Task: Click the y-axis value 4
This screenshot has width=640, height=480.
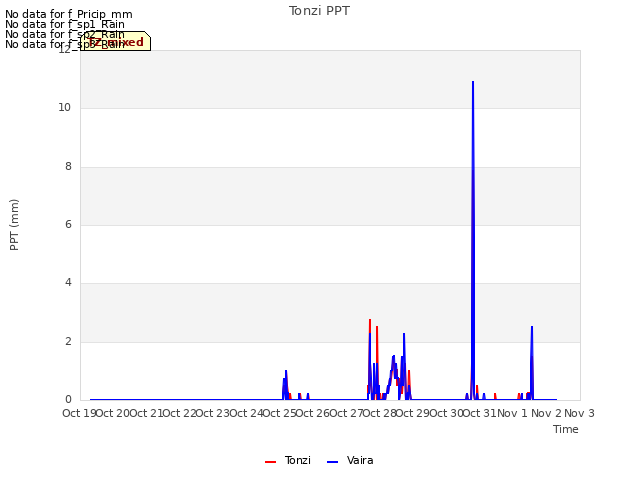Action: point(68,282)
